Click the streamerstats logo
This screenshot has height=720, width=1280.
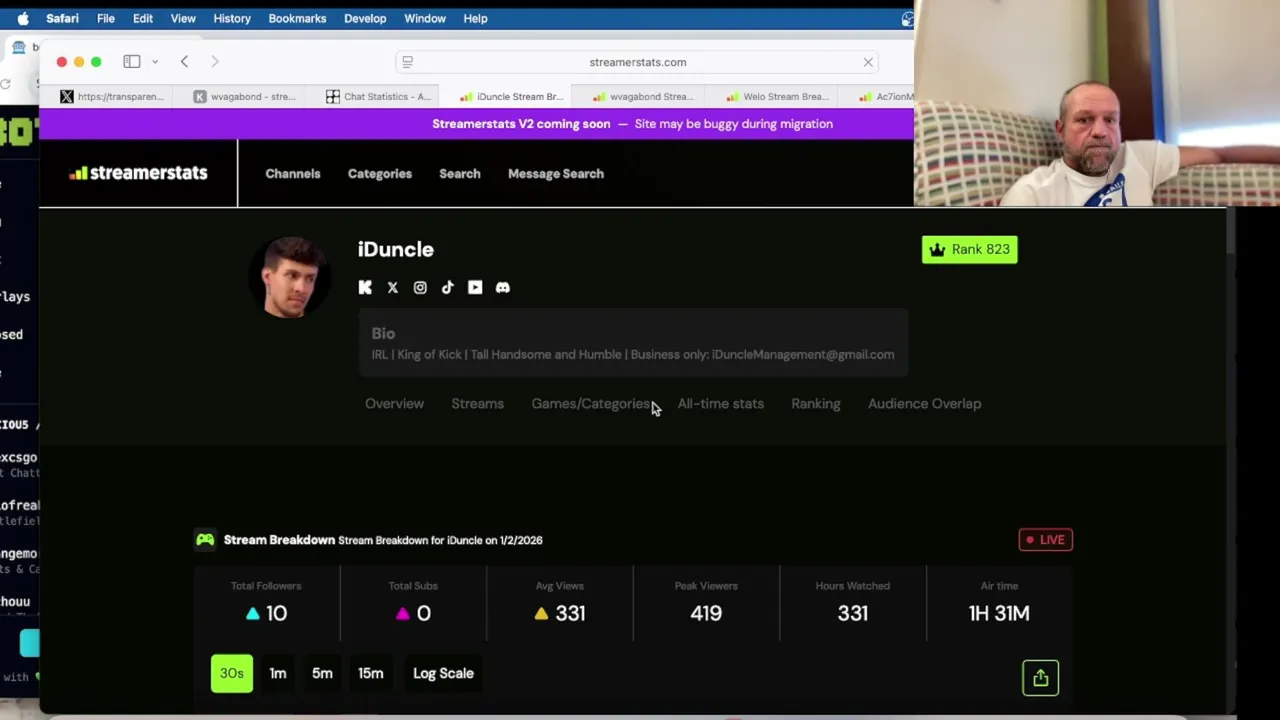click(x=138, y=173)
